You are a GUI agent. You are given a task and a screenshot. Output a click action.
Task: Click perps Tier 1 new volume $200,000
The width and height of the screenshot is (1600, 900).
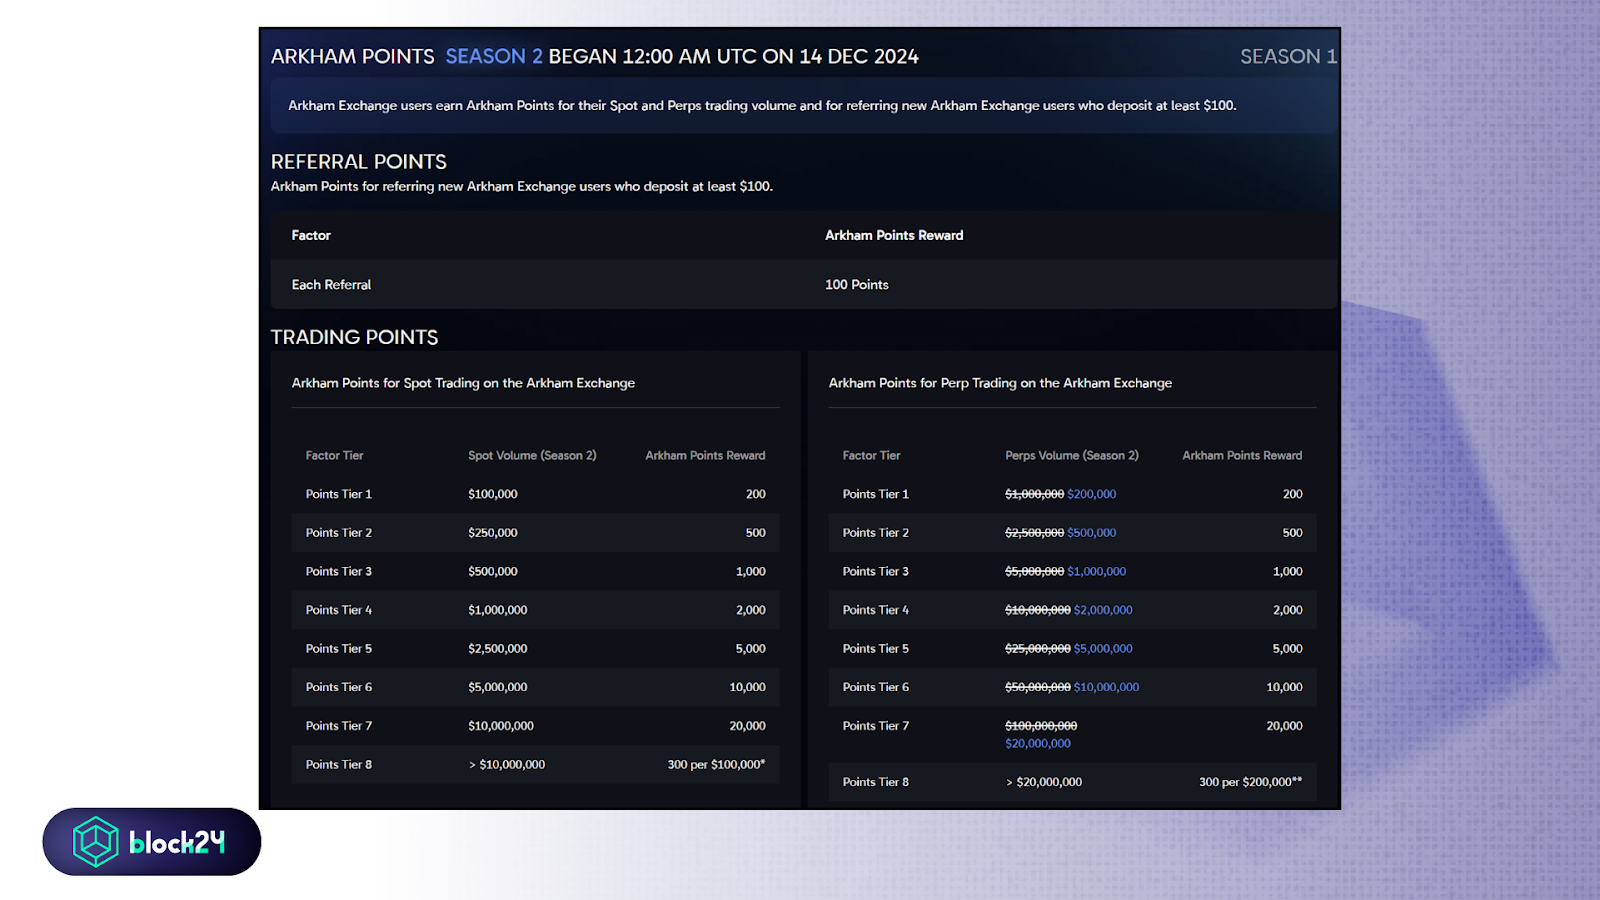[x=1092, y=494]
